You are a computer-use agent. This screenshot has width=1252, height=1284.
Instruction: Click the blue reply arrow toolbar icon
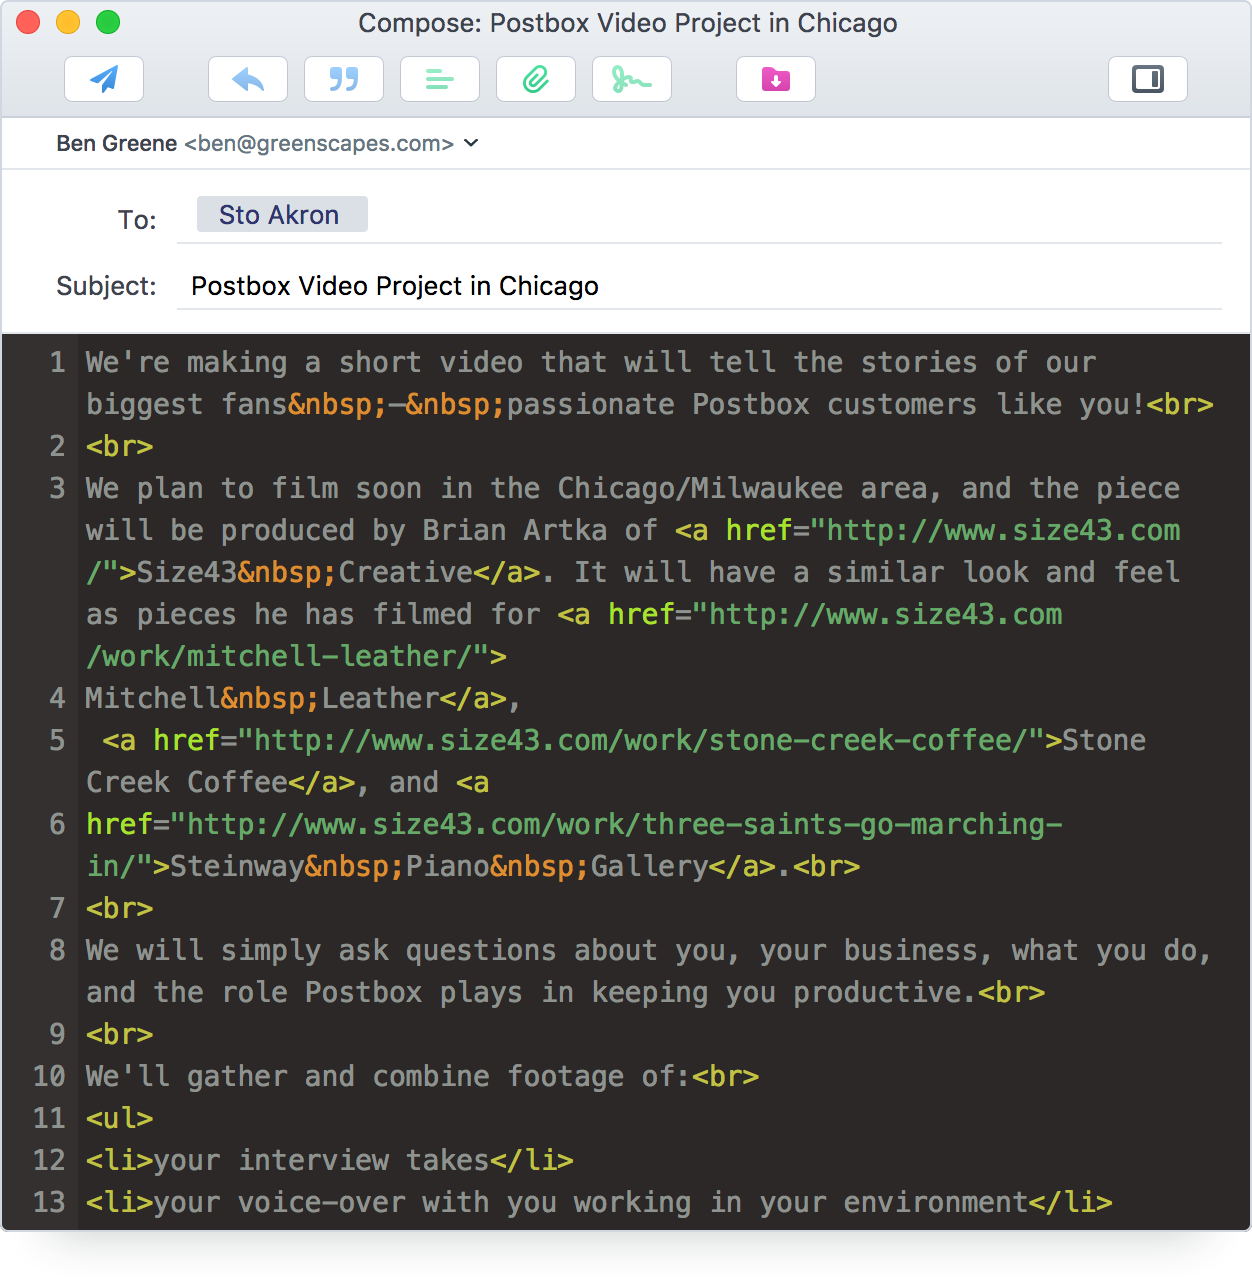pyautogui.click(x=247, y=79)
